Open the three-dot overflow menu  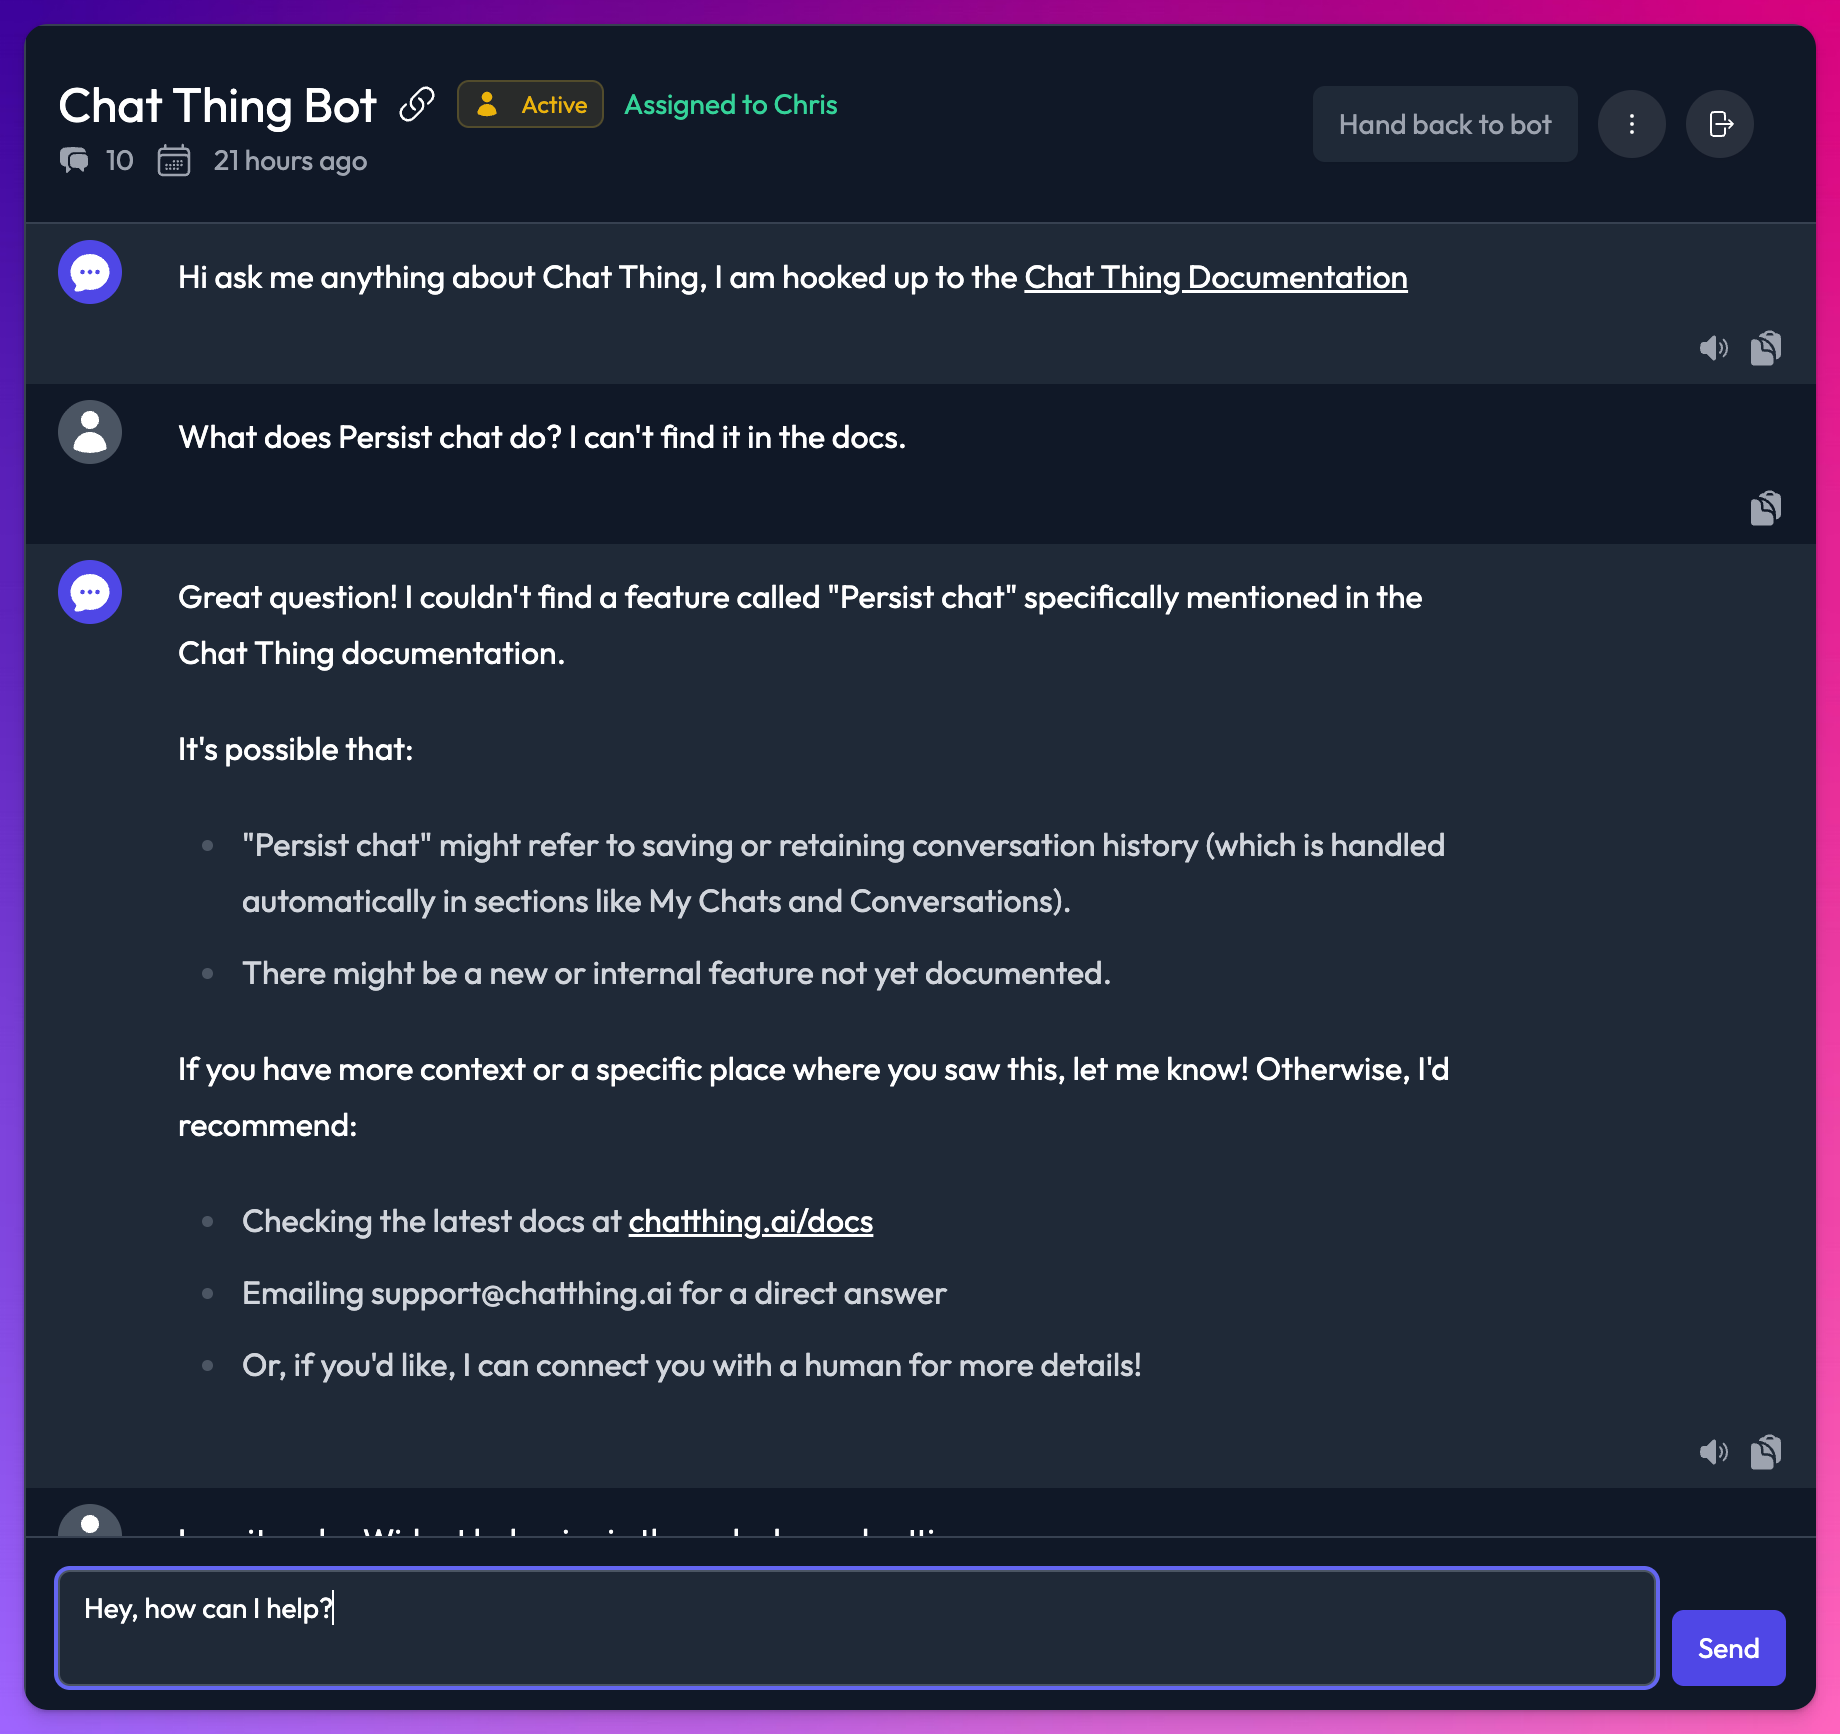click(x=1632, y=123)
